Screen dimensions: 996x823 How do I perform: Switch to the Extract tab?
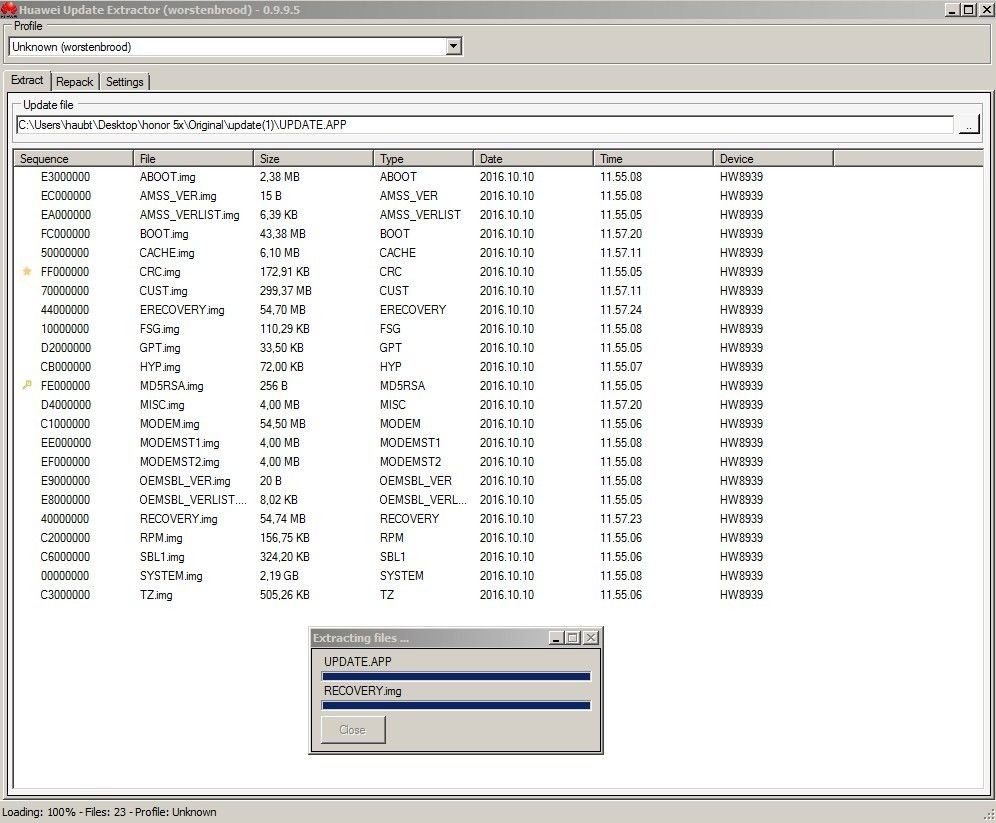[27, 80]
